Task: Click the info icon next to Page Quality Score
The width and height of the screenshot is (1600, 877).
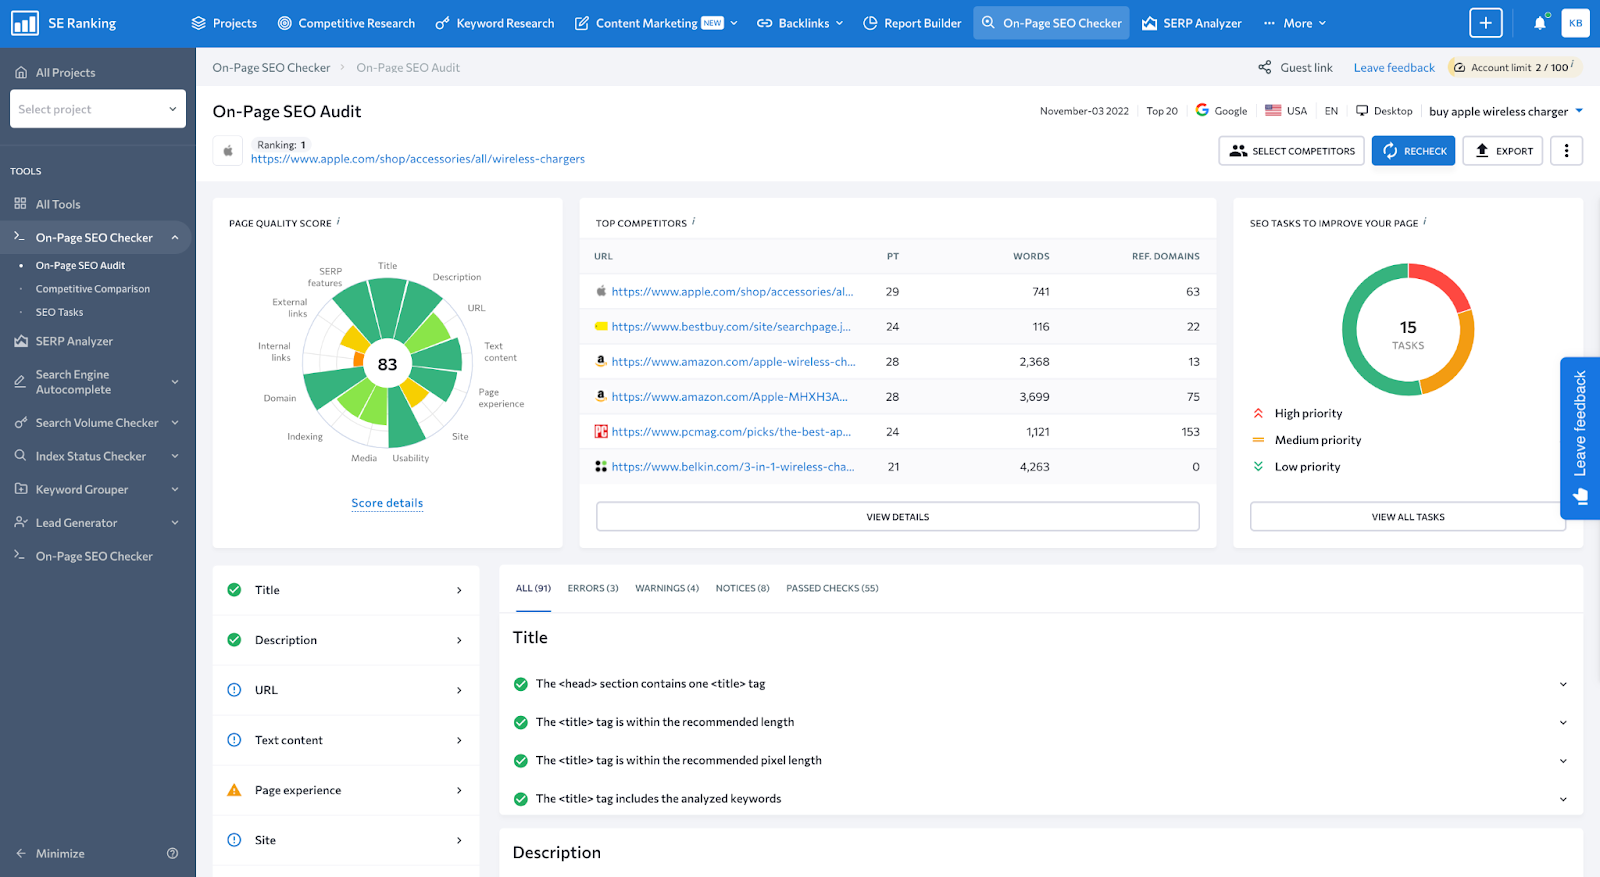Action: point(338,222)
